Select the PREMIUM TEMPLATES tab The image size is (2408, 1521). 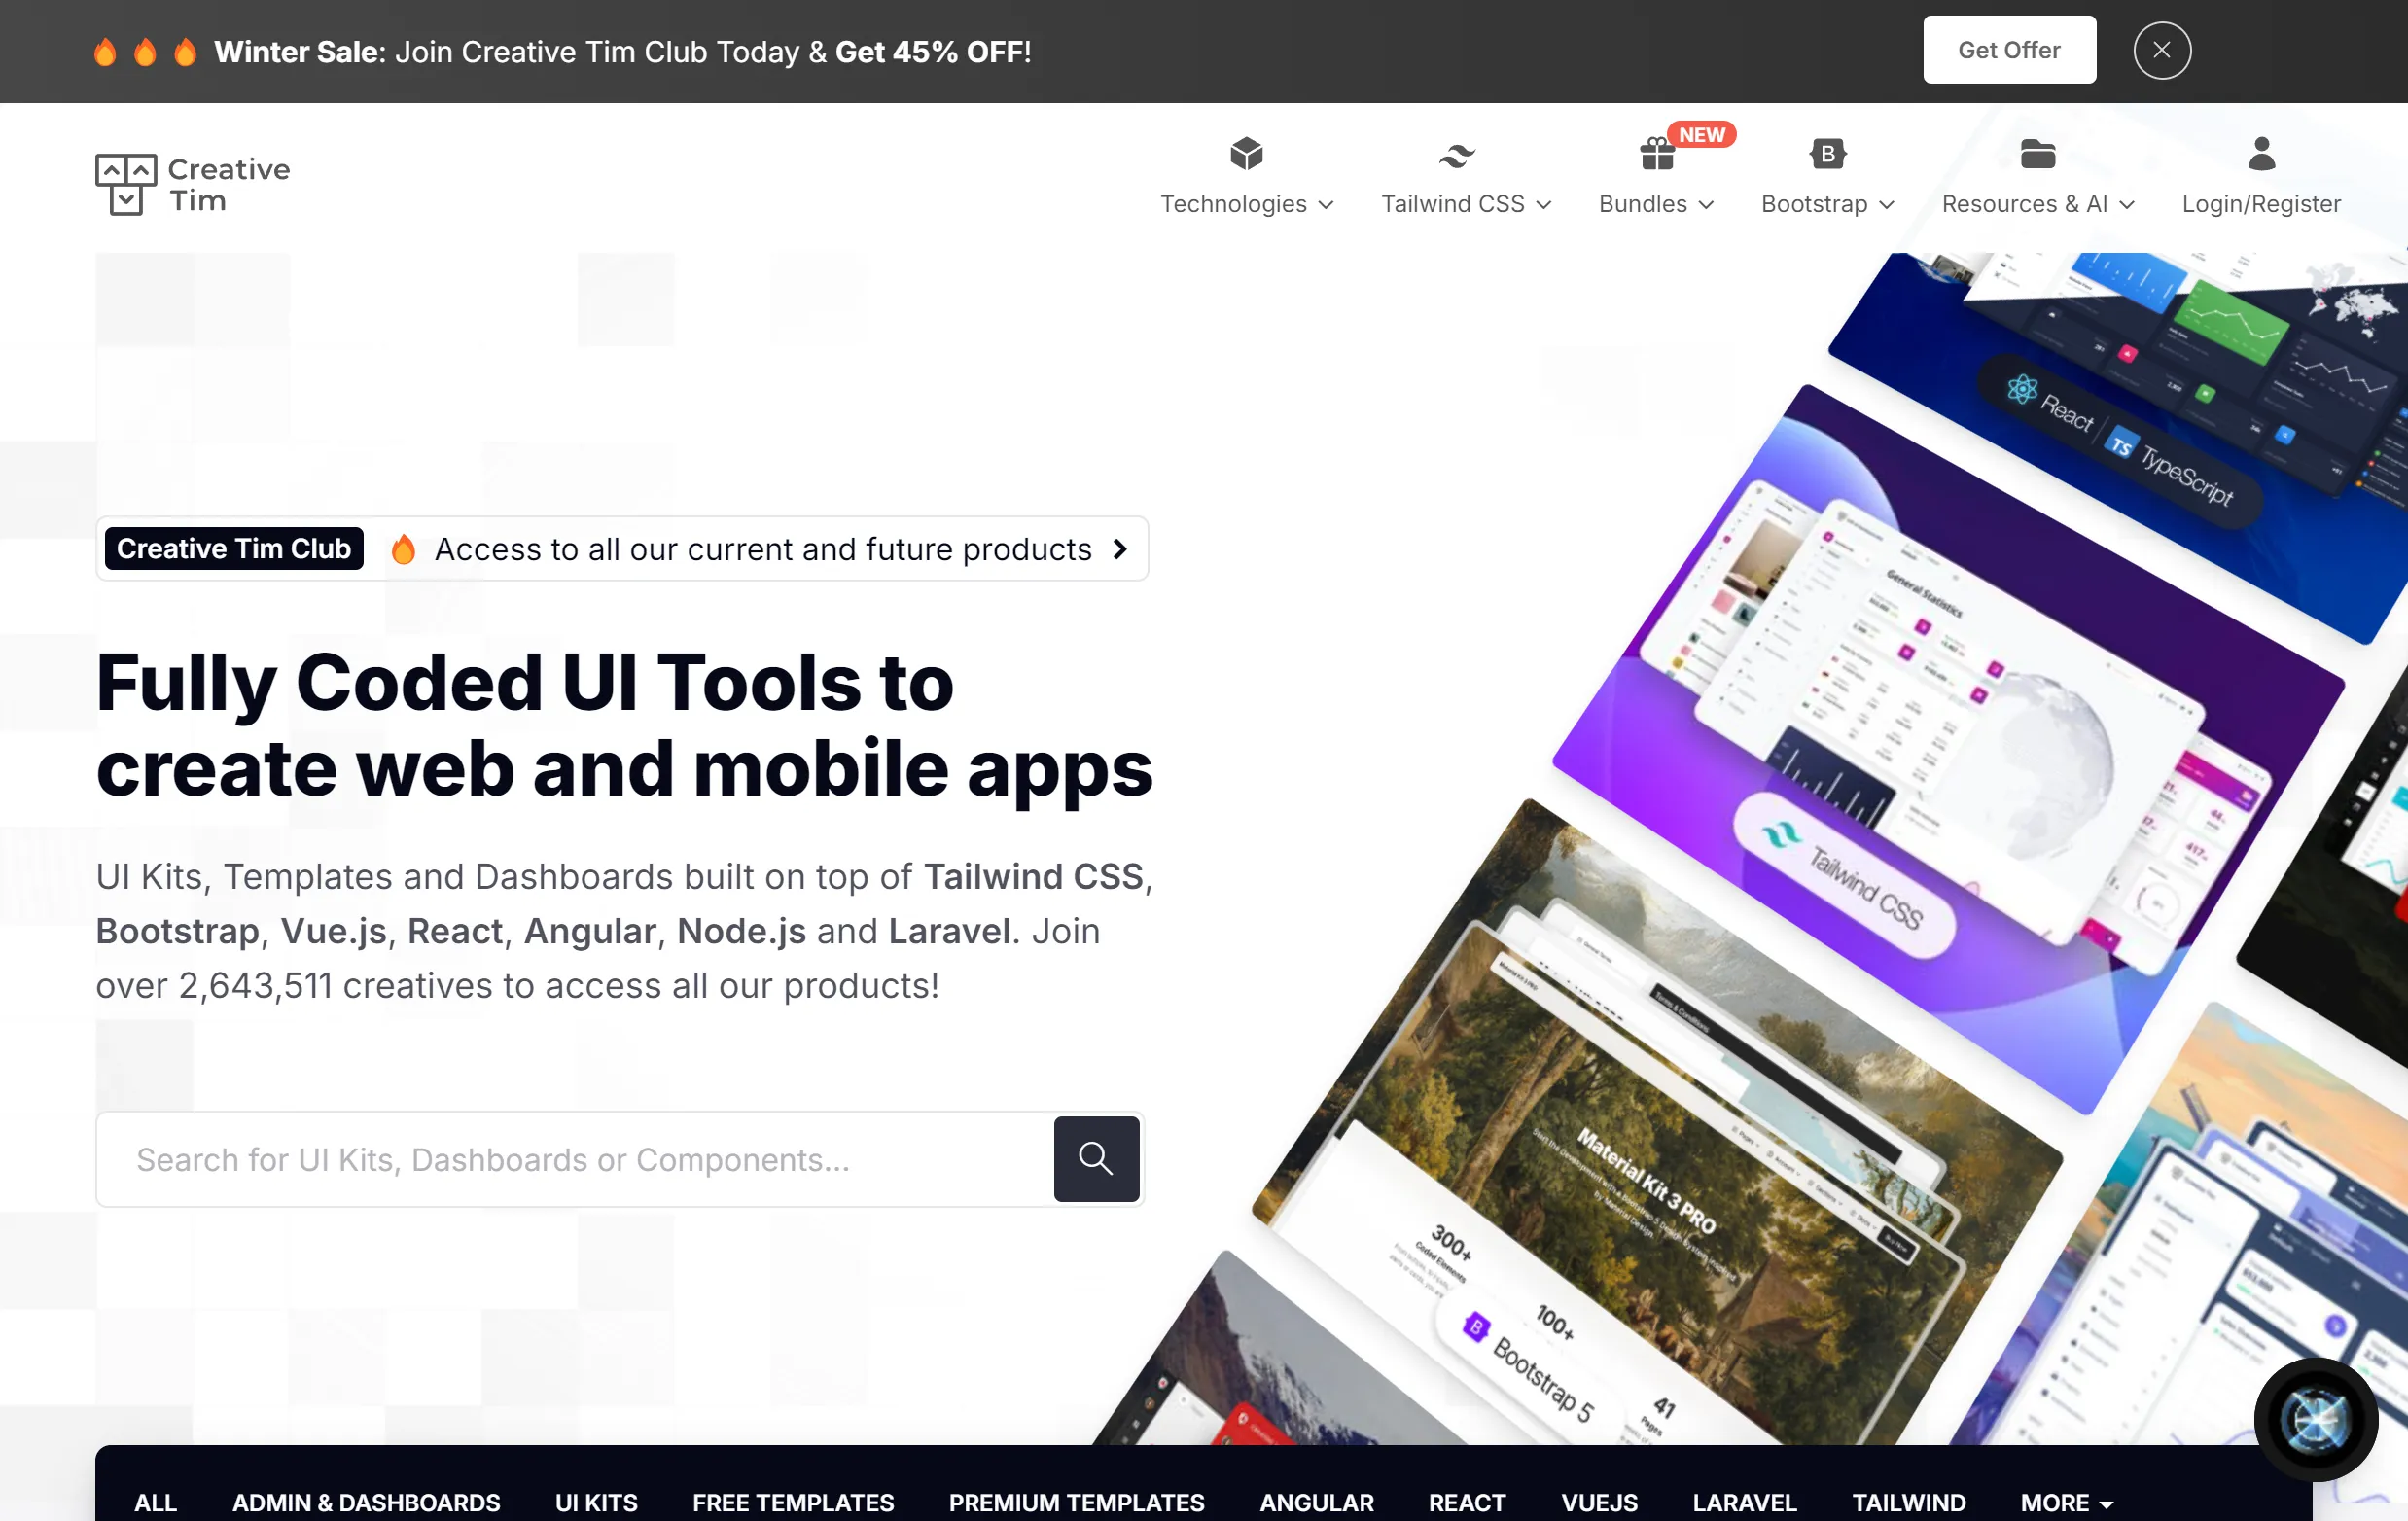point(1076,1502)
